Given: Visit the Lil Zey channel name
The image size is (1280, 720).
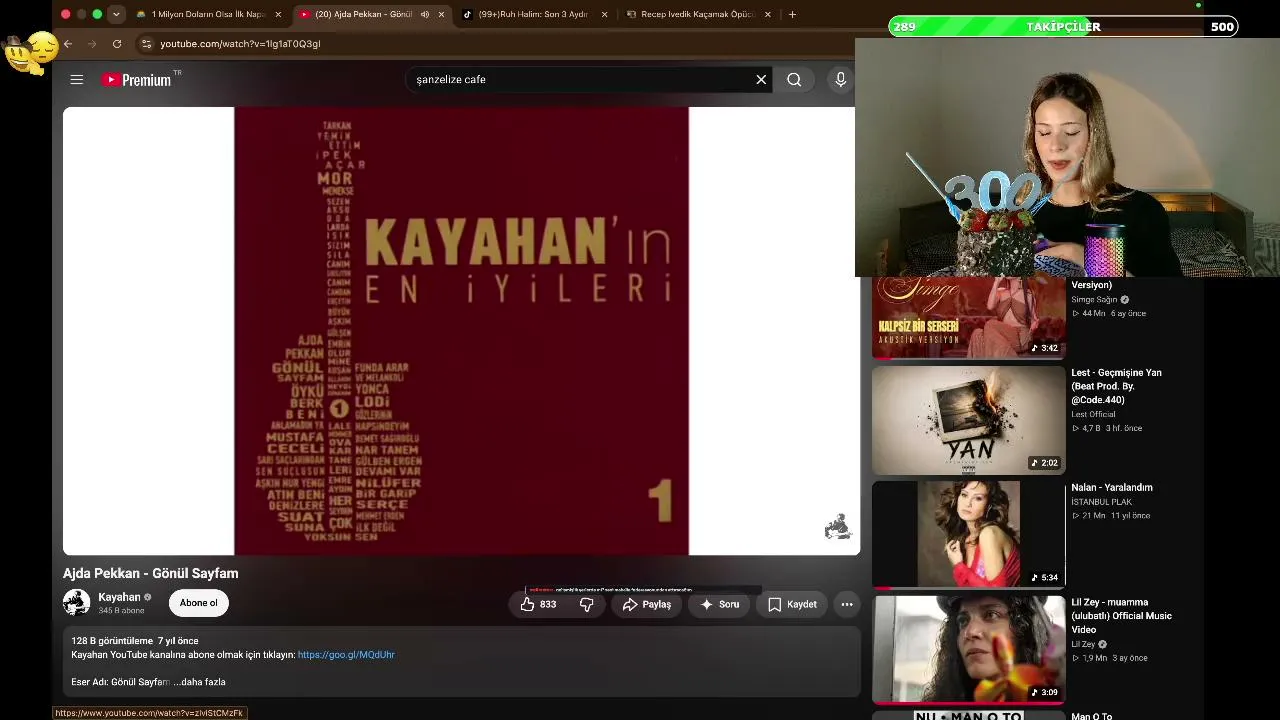Looking at the screenshot, I should [x=1083, y=645].
